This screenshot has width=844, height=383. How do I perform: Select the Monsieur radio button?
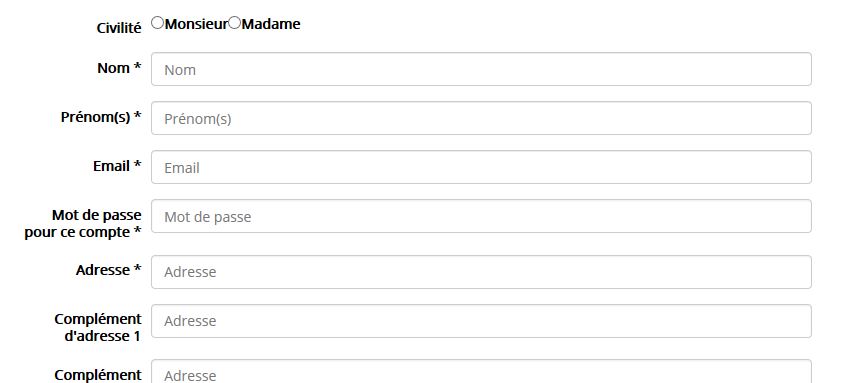tap(157, 23)
